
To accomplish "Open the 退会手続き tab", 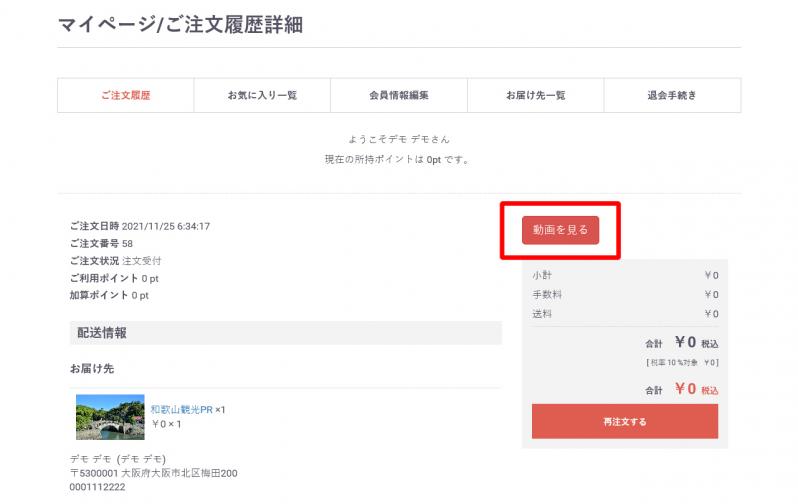I will pos(672,96).
